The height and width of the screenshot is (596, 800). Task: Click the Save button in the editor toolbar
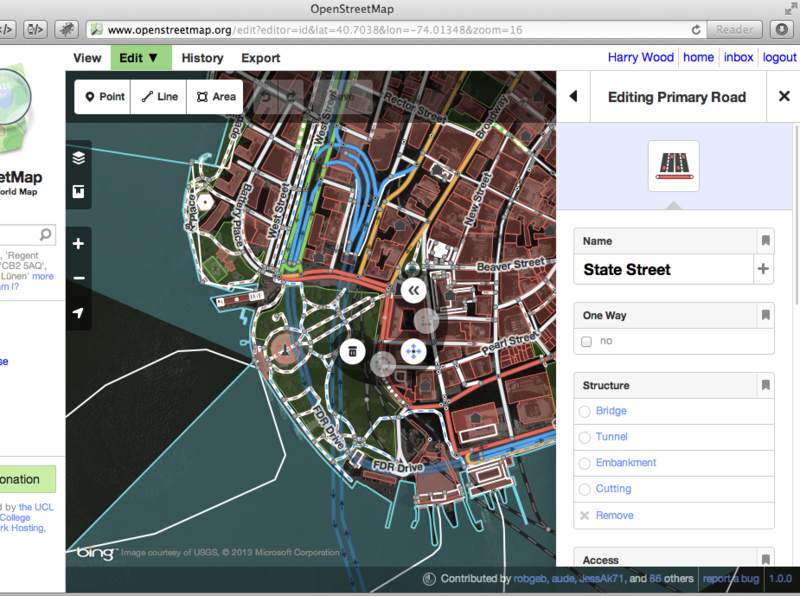[x=341, y=96]
